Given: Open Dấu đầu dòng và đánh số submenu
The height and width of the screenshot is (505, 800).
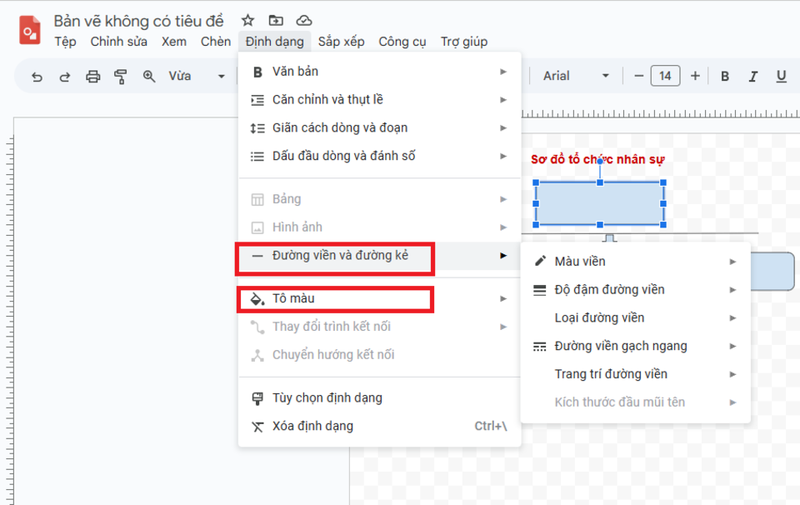Looking at the screenshot, I should coord(380,156).
